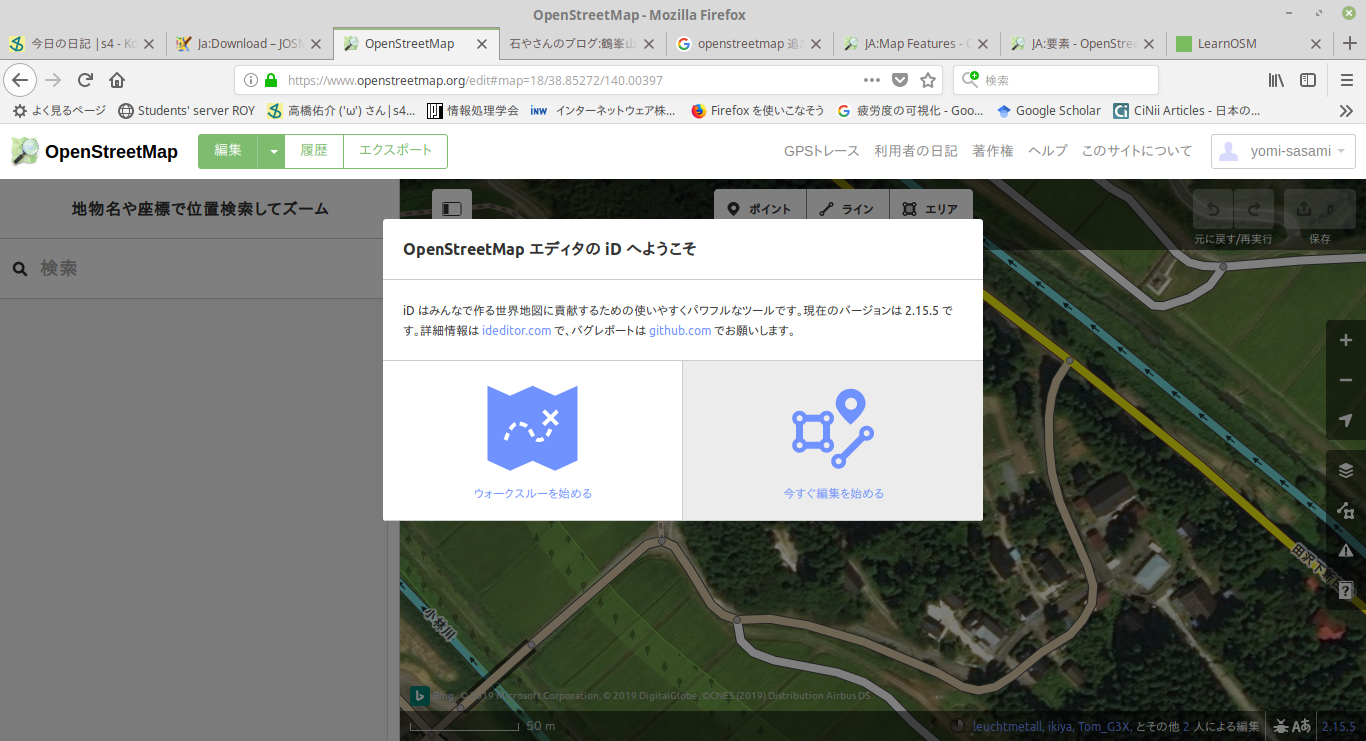Screen dimensions: 1366x741
Task: Click the エクスポート export button
Action: pyautogui.click(x=395, y=151)
